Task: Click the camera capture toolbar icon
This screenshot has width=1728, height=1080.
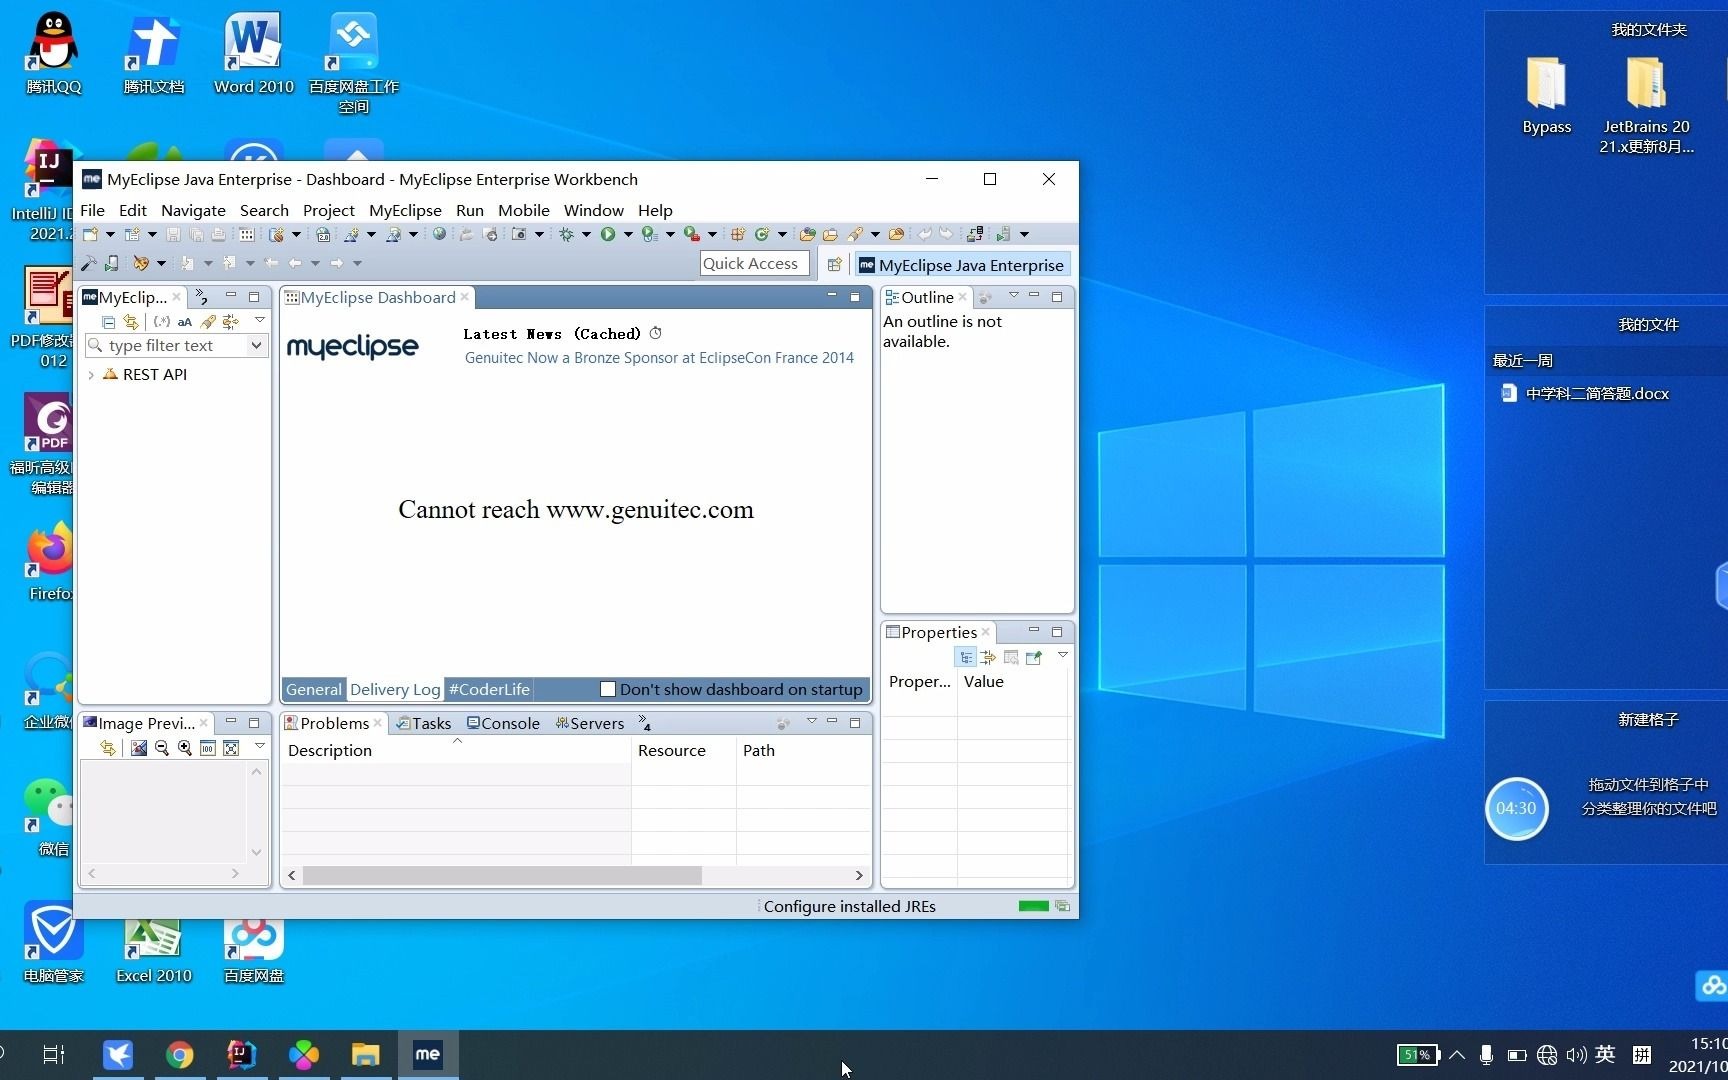Action: pos(519,234)
